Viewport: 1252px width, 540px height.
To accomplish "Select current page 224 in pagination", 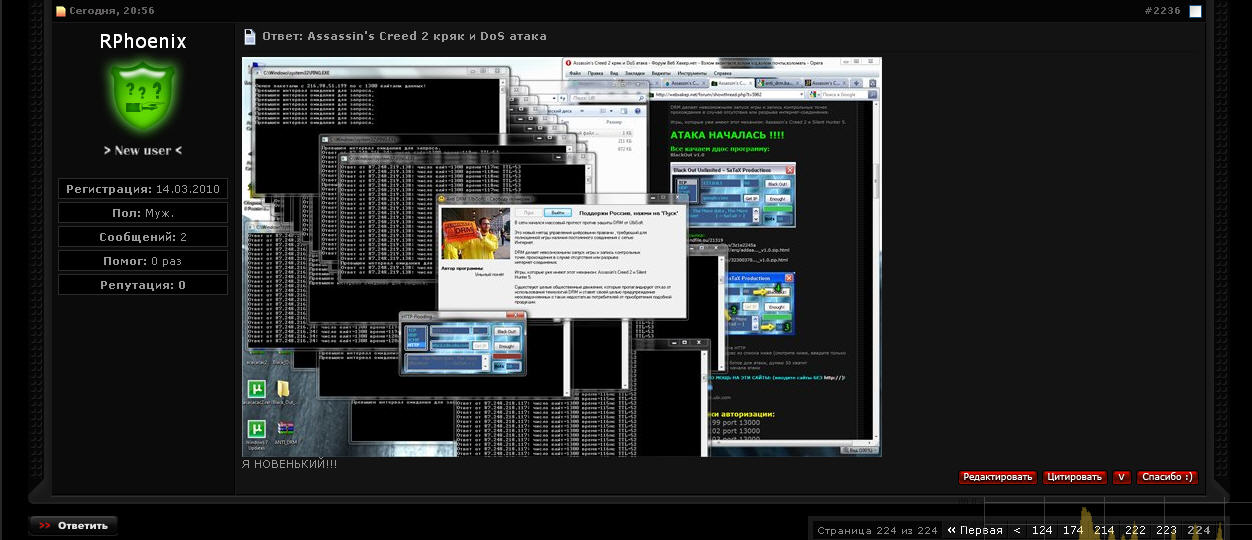I will (x=1199, y=530).
